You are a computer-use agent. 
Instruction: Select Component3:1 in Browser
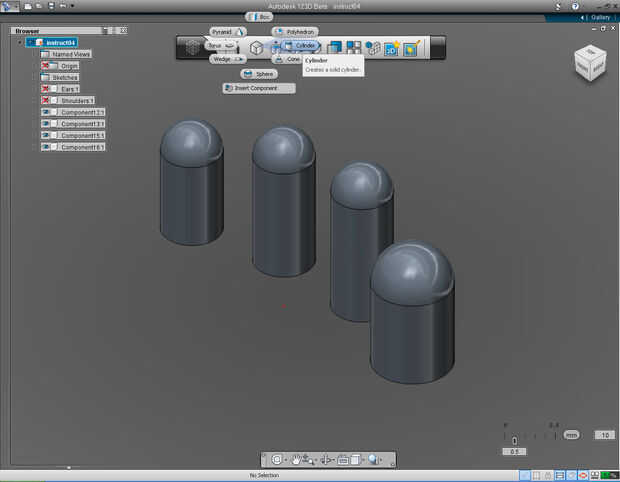(x=82, y=124)
